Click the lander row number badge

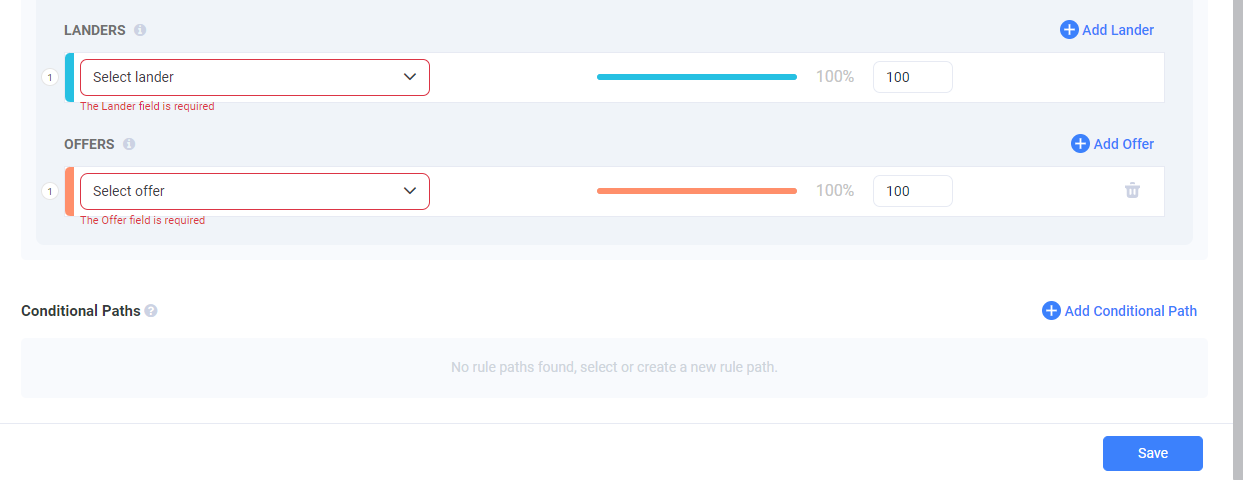point(50,77)
